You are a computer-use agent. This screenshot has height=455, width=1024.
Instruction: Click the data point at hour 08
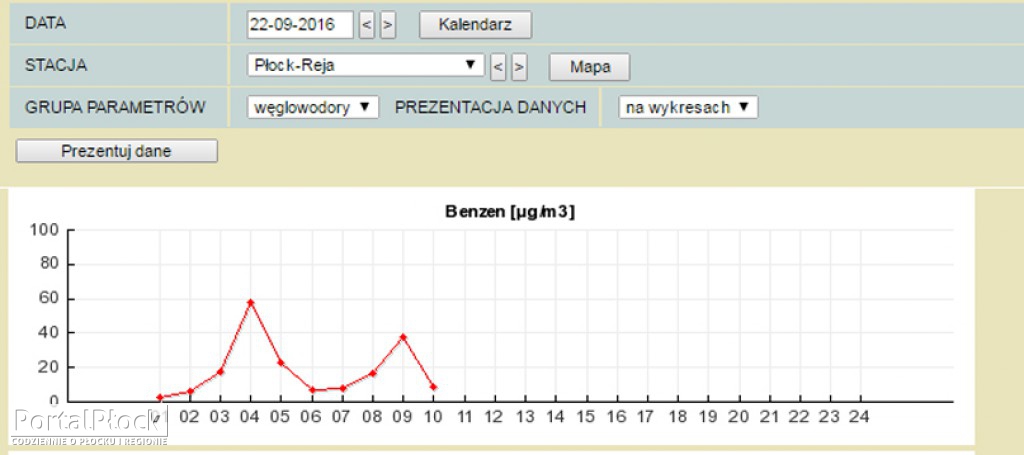pos(372,373)
